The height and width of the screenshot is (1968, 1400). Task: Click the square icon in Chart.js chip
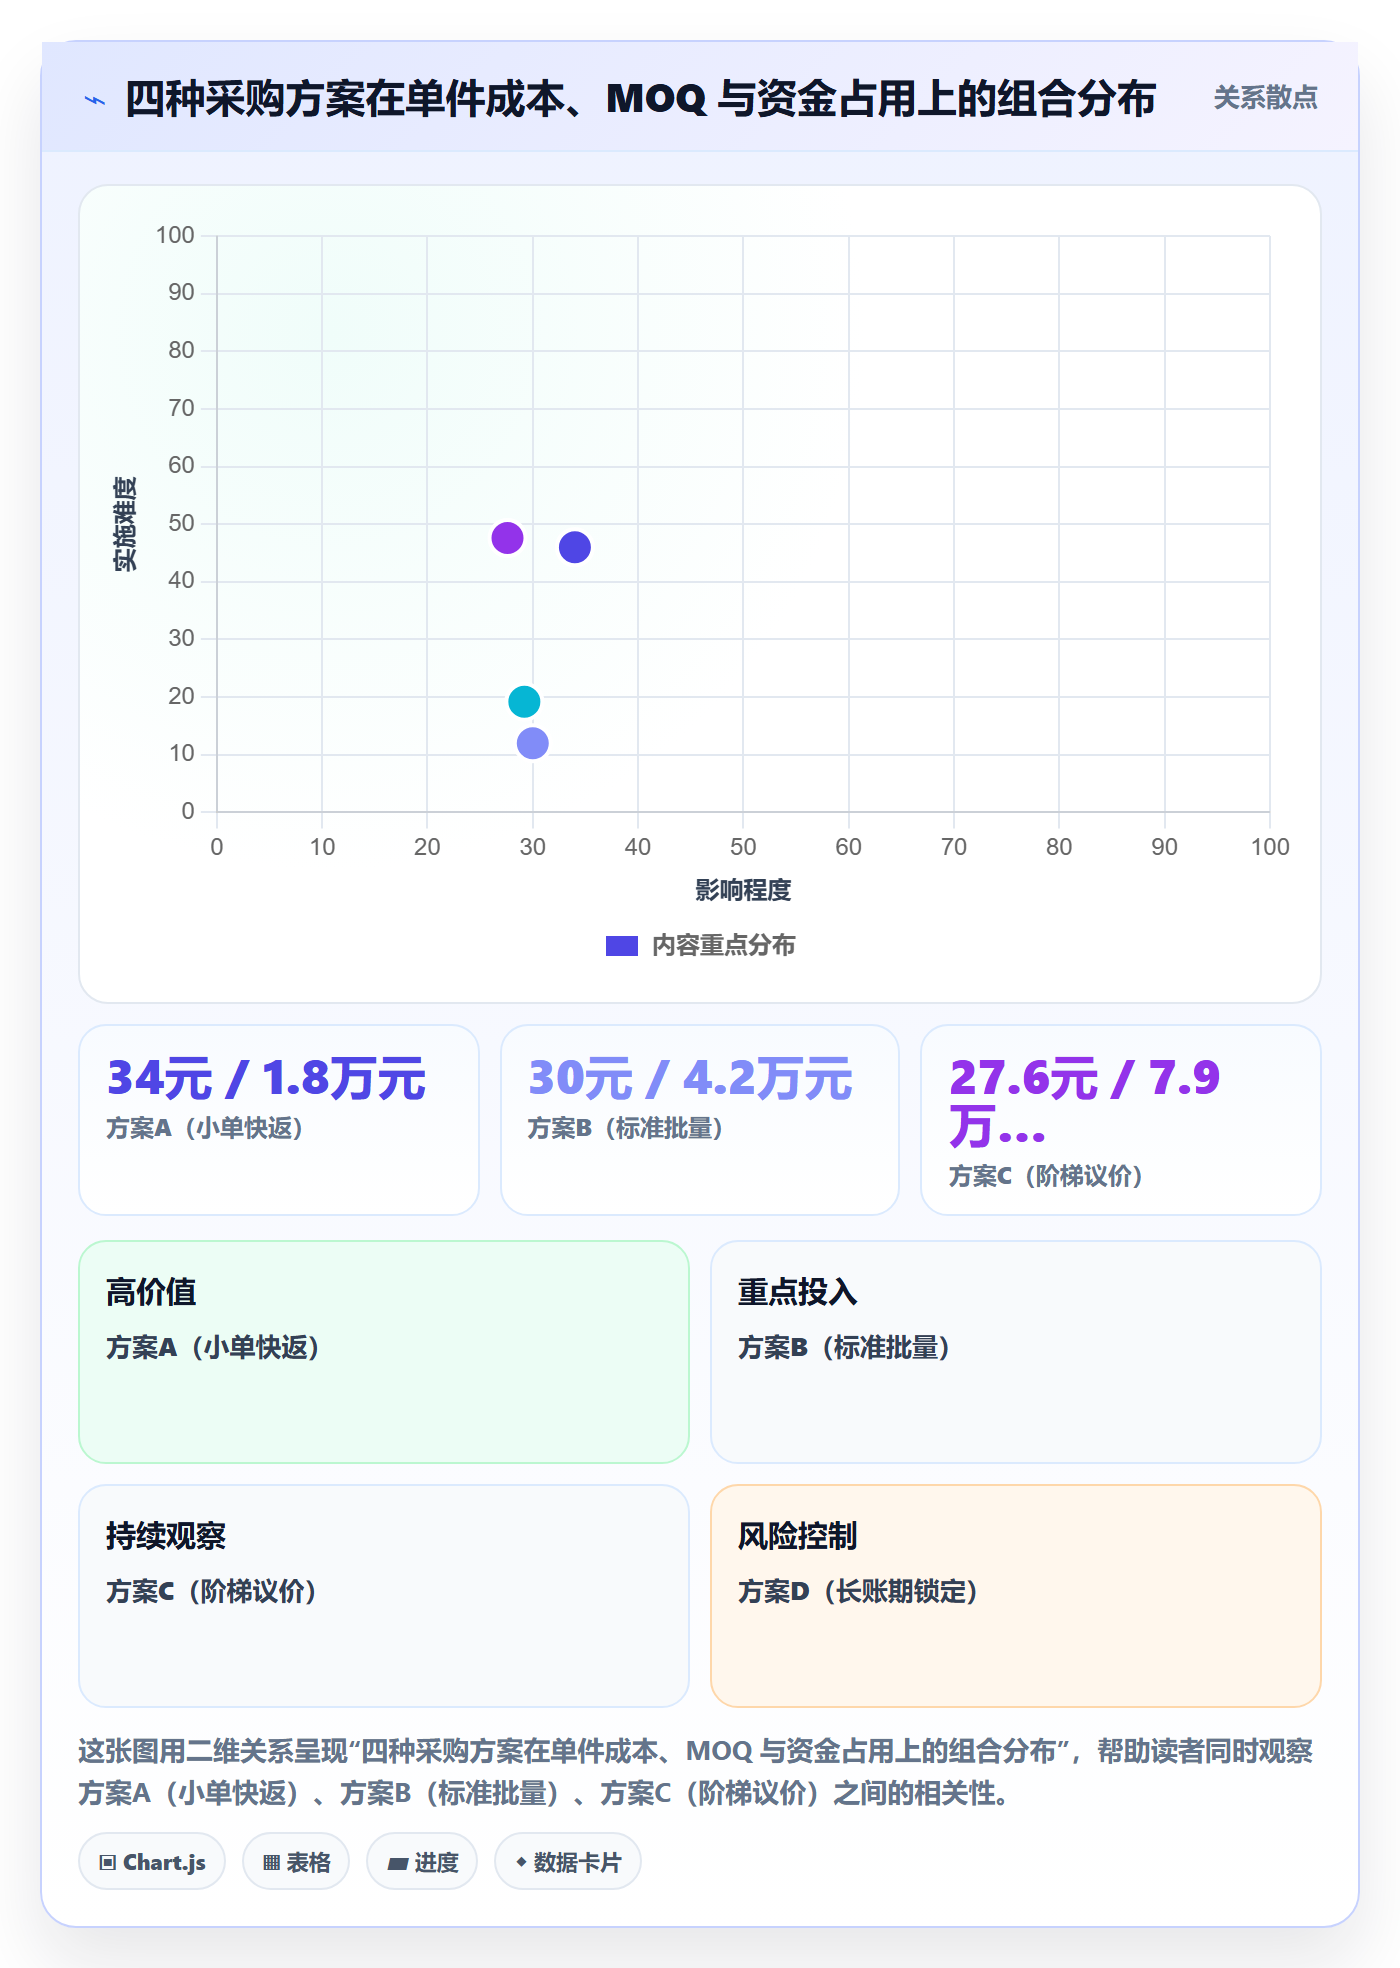tap(108, 1863)
